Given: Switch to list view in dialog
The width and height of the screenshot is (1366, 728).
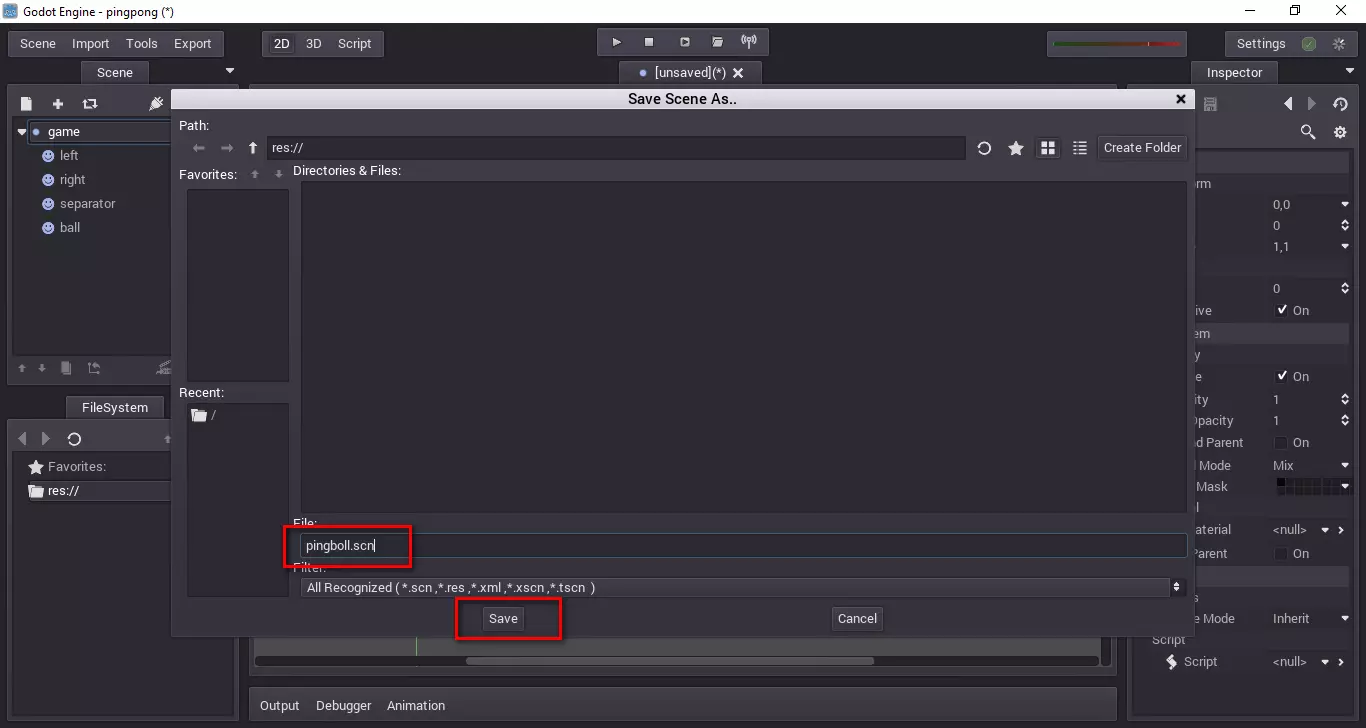Looking at the screenshot, I should click(x=1080, y=148).
